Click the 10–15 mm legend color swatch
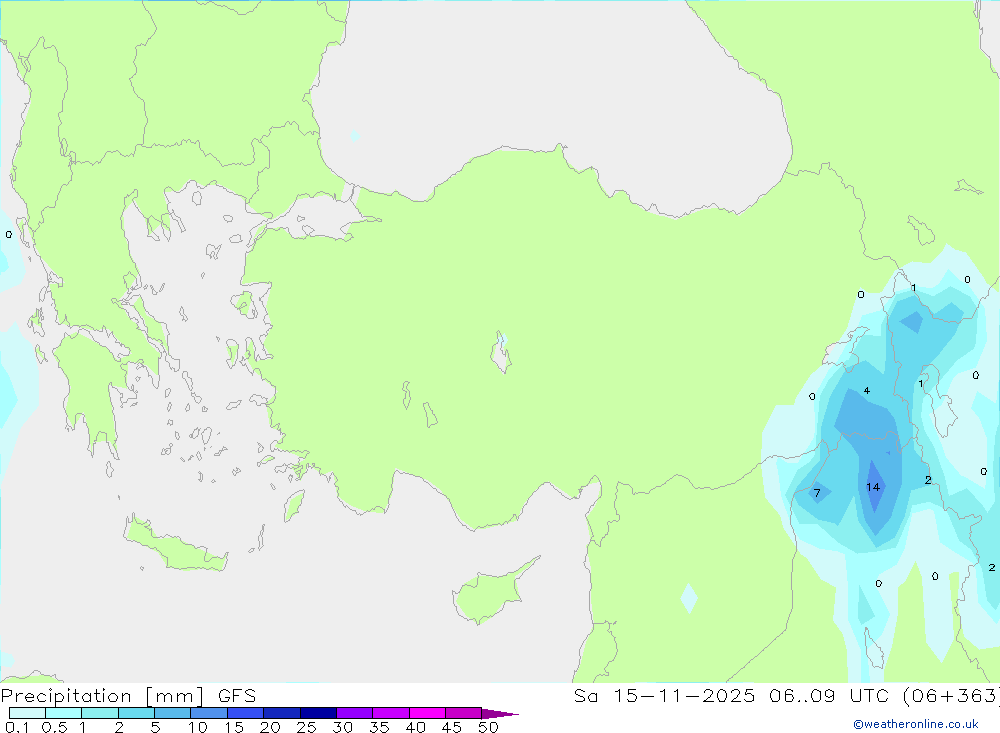The image size is (1000, 733). (x=209, y=713)
